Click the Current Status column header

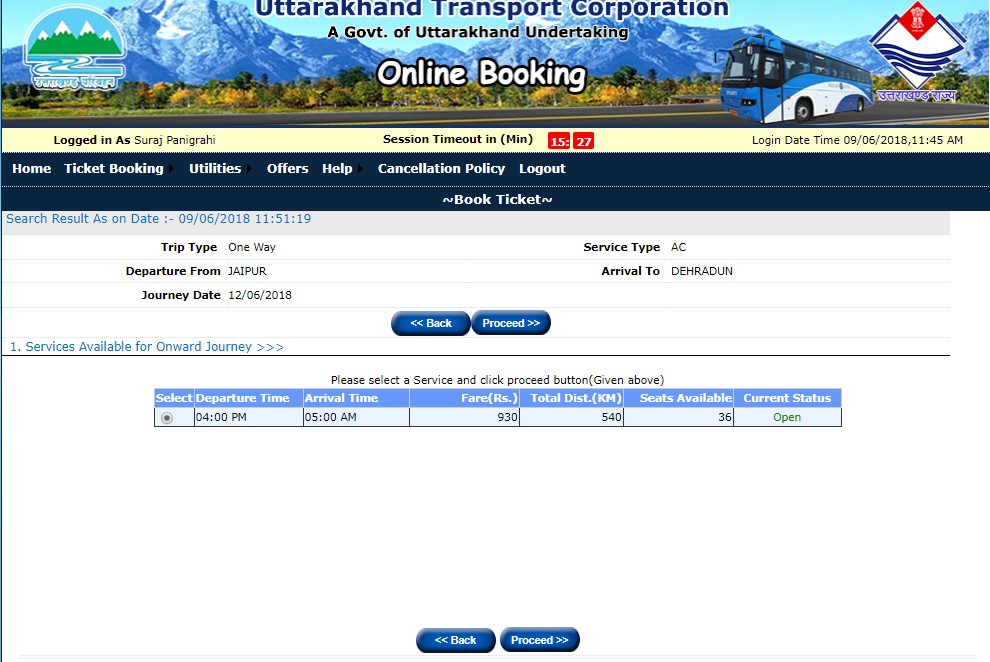(787, 398)
